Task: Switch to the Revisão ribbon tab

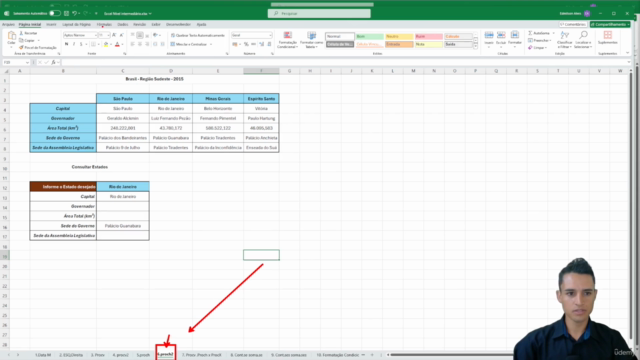Action: 140,24
